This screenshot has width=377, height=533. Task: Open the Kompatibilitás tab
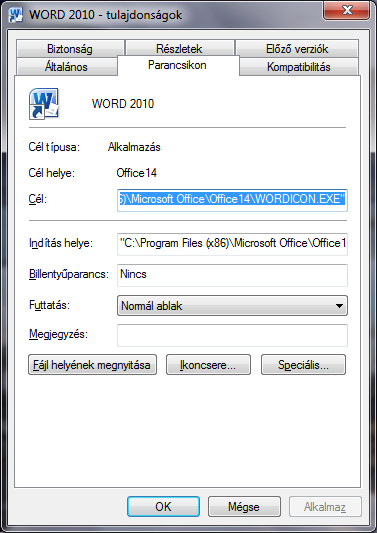[299, 67]
